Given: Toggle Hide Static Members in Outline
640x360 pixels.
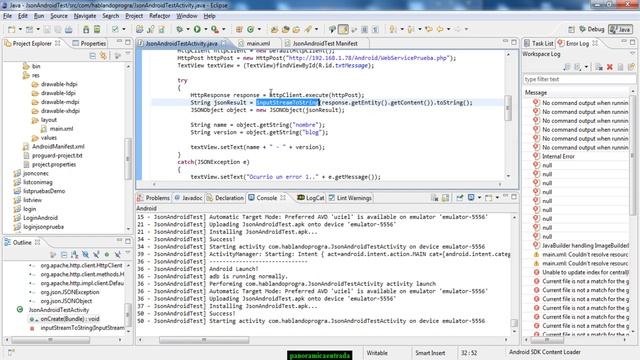Looking at the screenshot, I should click(96, 255).
